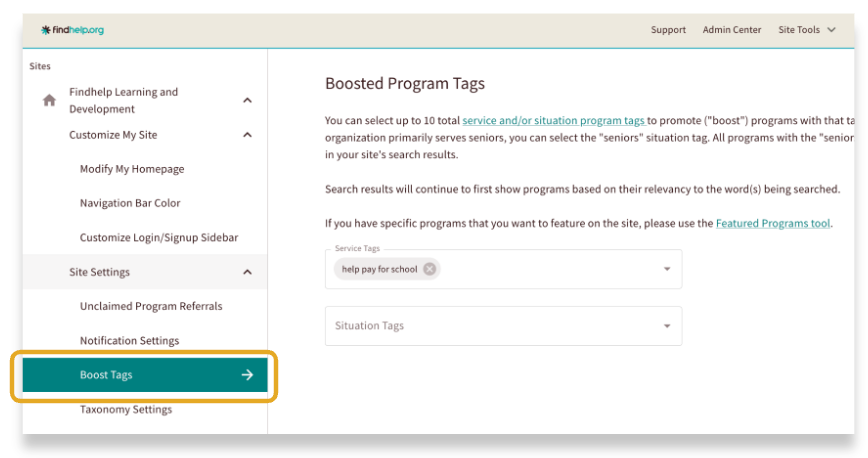Image resolution: width=868 pixels, height=458 pixels.
Task: Collapse the Customize My Site section
Action: [248, 135]
